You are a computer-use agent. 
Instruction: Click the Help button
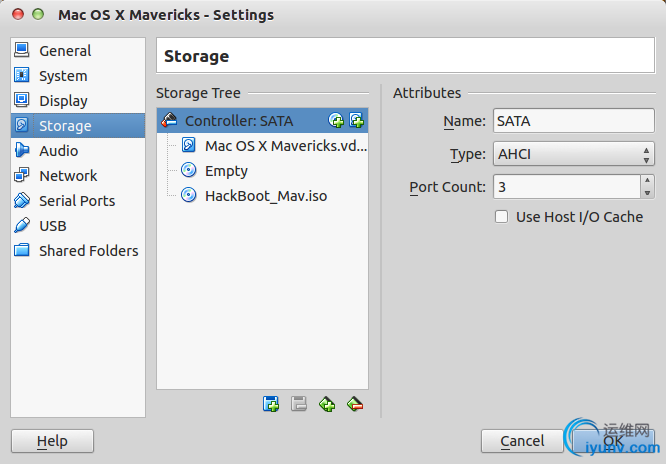point(52,441)
